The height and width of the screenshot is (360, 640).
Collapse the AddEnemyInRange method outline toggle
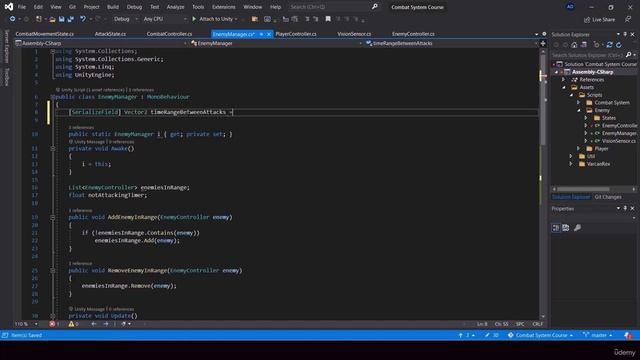53,218
